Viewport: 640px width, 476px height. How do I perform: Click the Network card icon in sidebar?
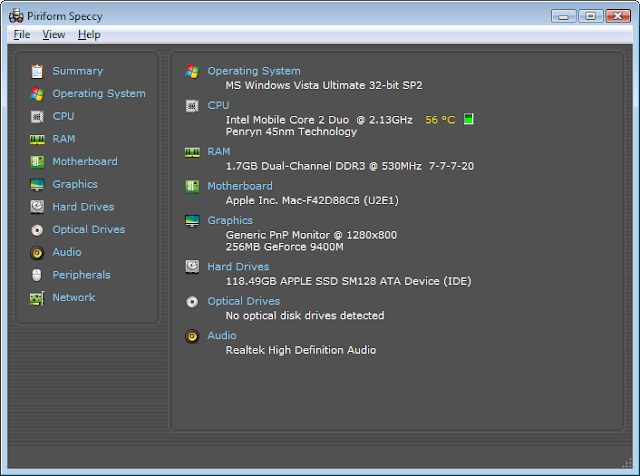(37, 298)
